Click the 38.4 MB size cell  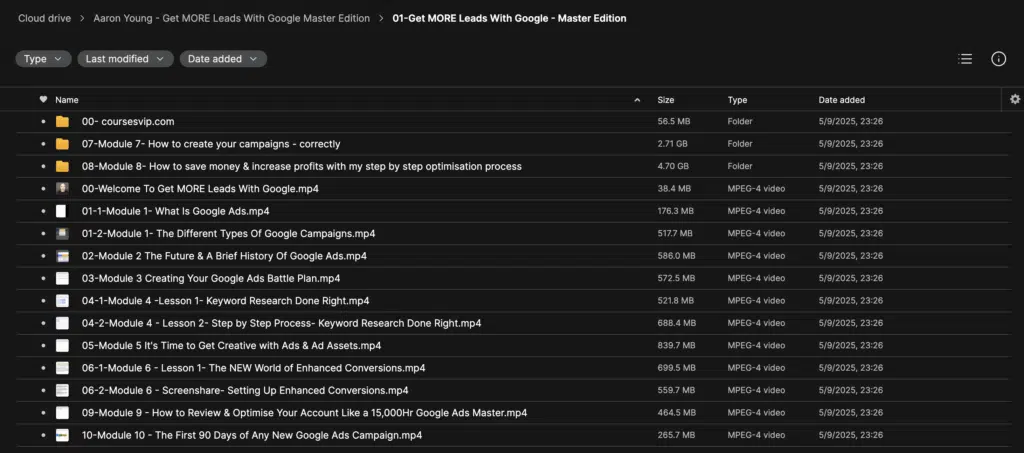click(674, 189)
